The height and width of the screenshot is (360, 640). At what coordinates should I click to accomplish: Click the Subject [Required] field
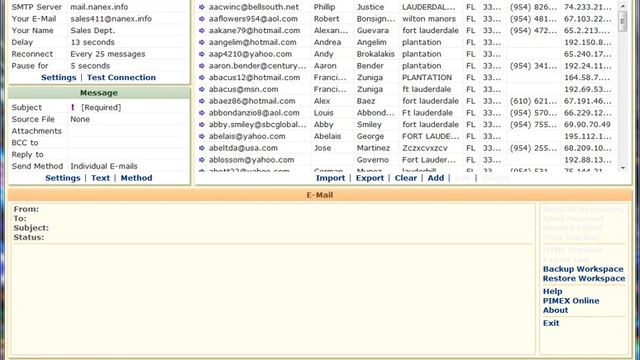pos(101,107)
